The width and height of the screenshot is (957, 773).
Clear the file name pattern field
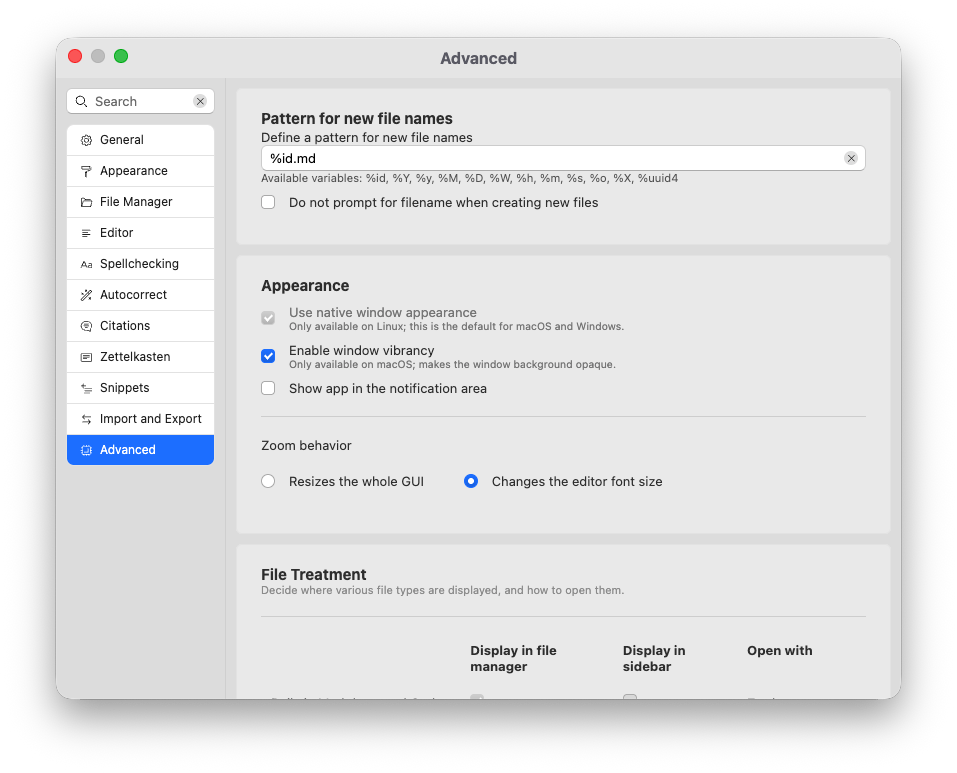click(850, 158)
